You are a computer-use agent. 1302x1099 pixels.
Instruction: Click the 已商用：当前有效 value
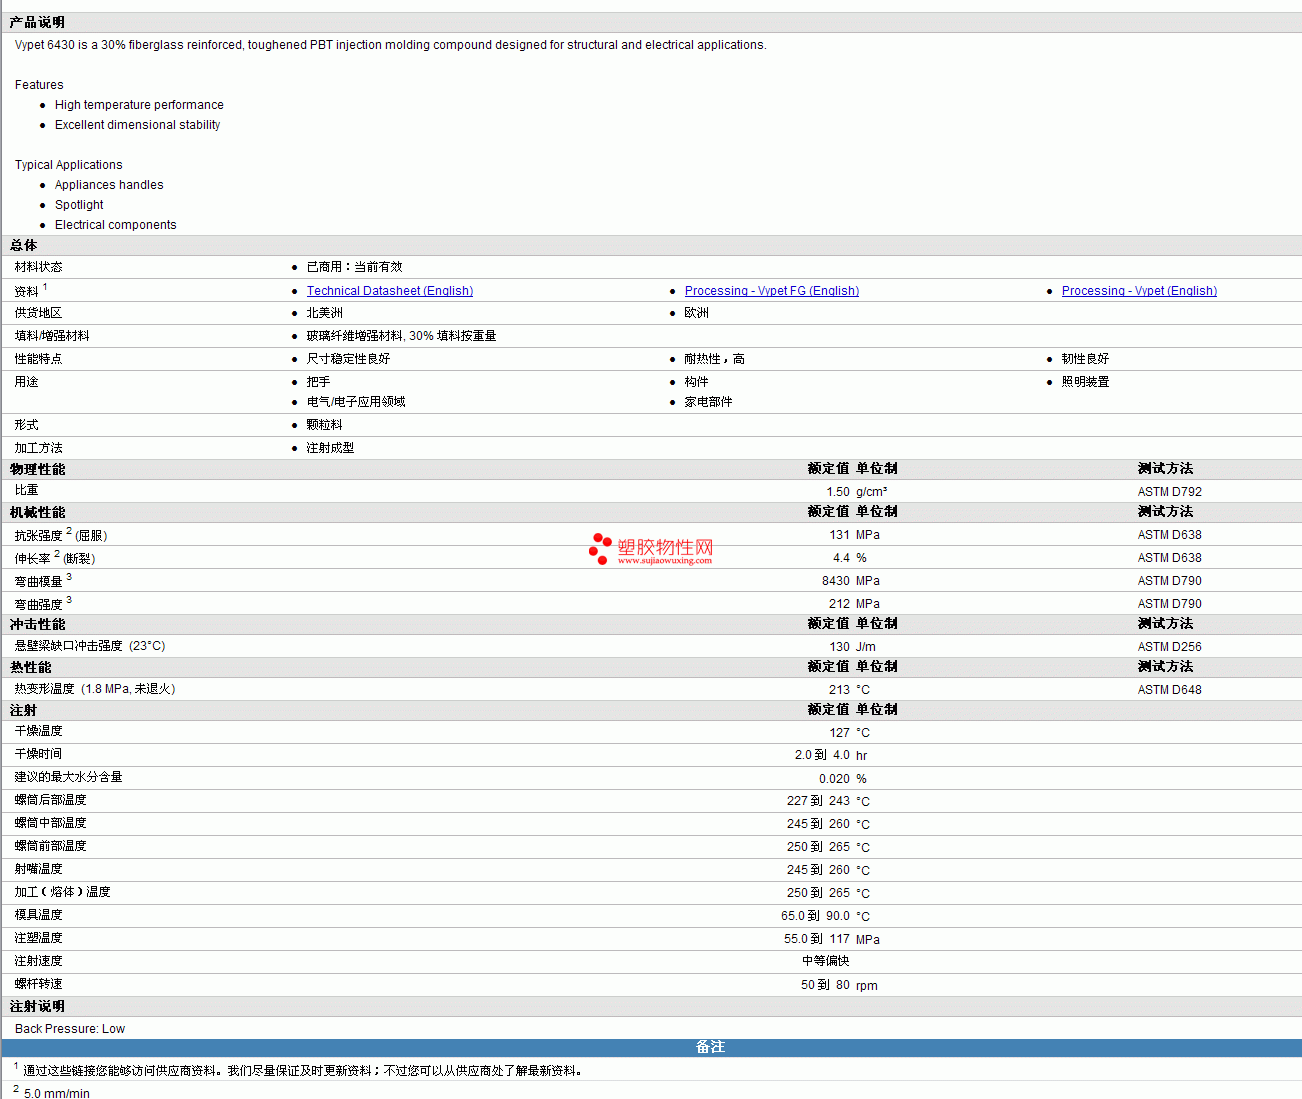[355, 267]
